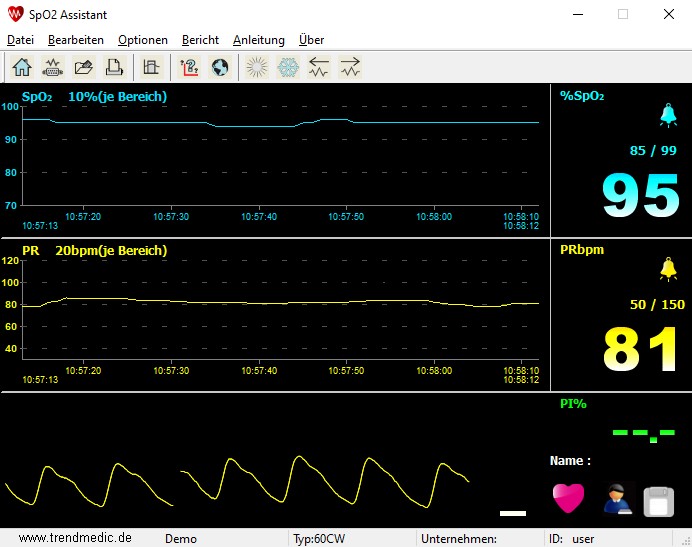Click the pink heart pulse icon

point(568,498)
